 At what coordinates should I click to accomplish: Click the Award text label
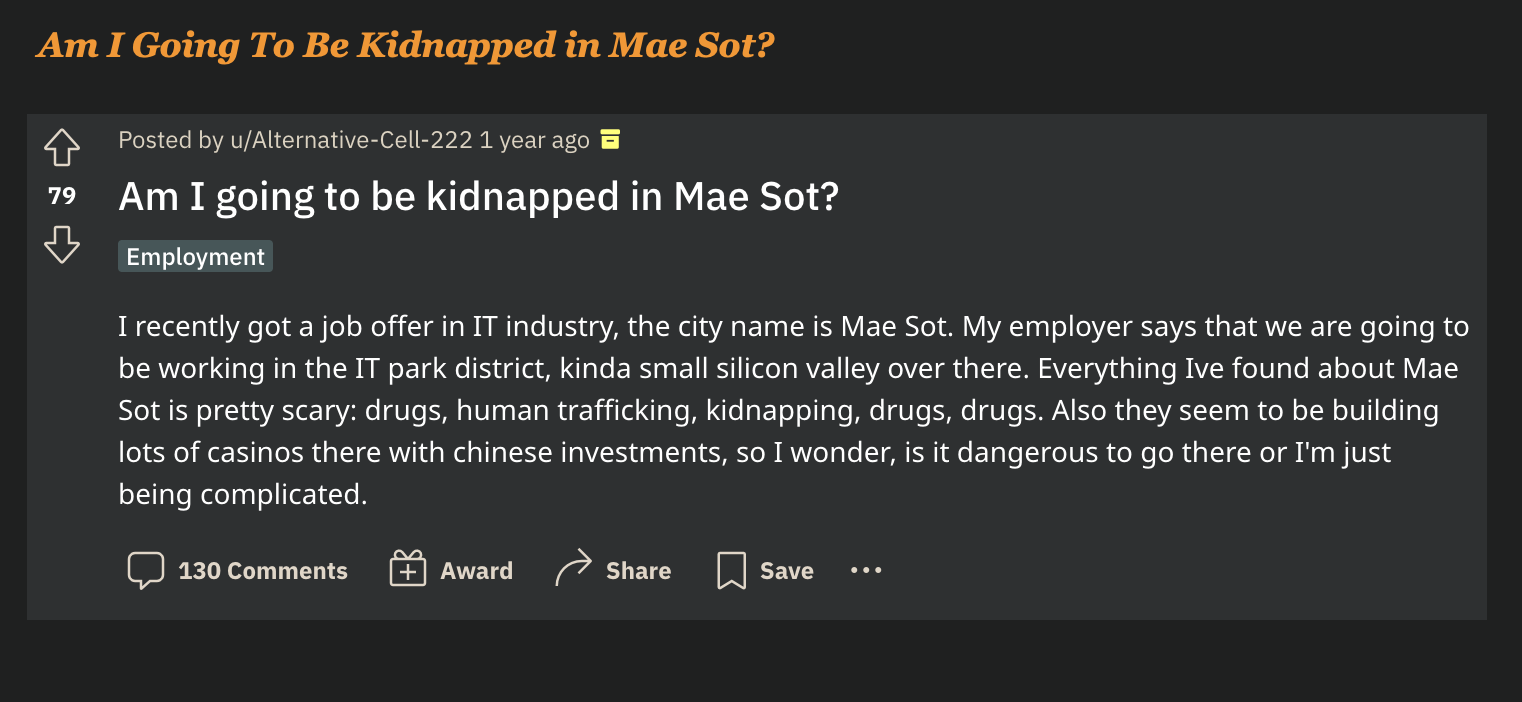477,571
